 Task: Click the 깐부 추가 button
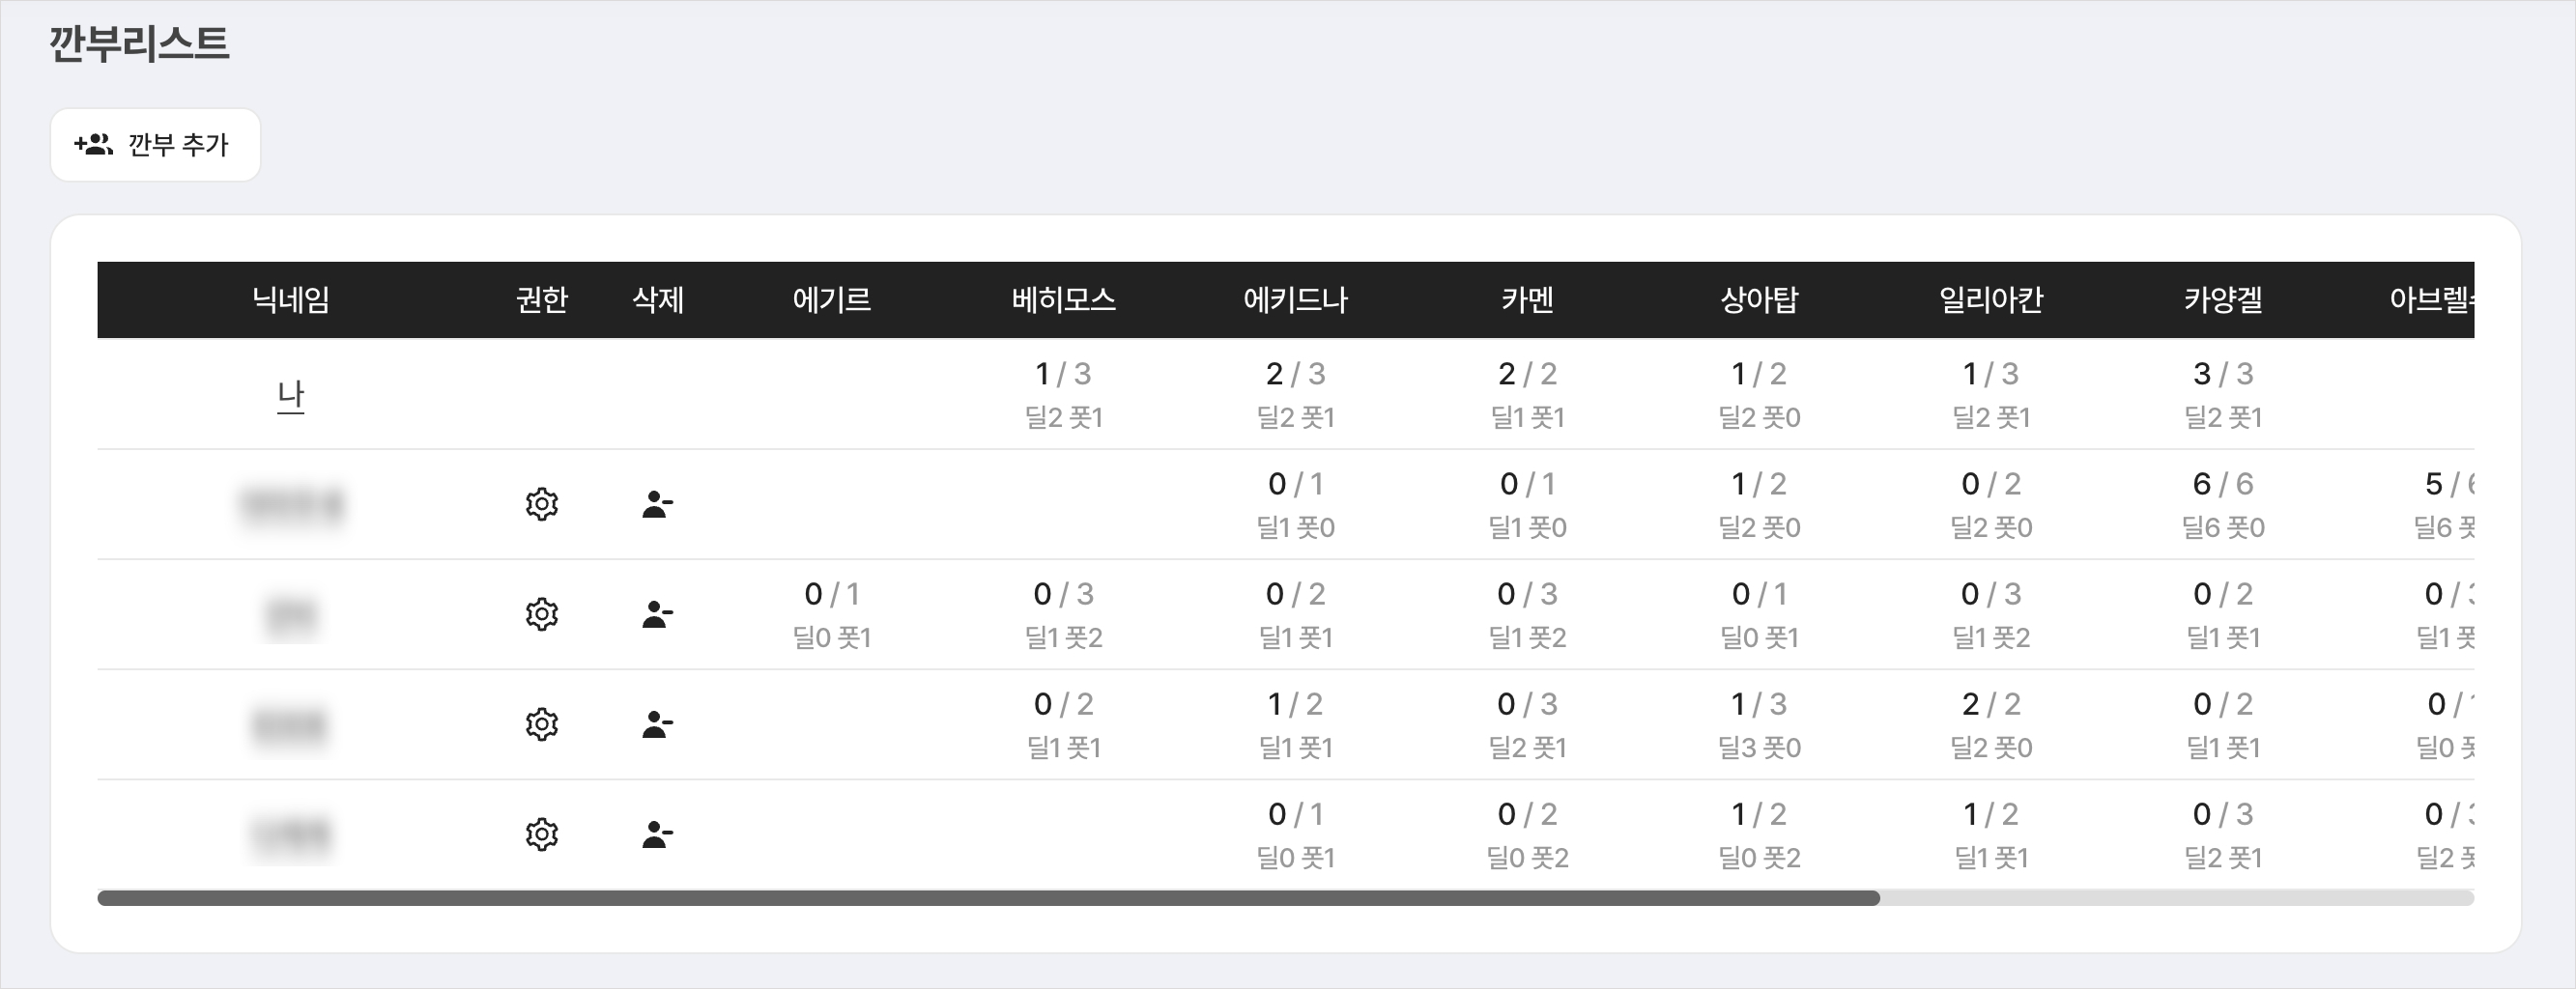[155, 145]
